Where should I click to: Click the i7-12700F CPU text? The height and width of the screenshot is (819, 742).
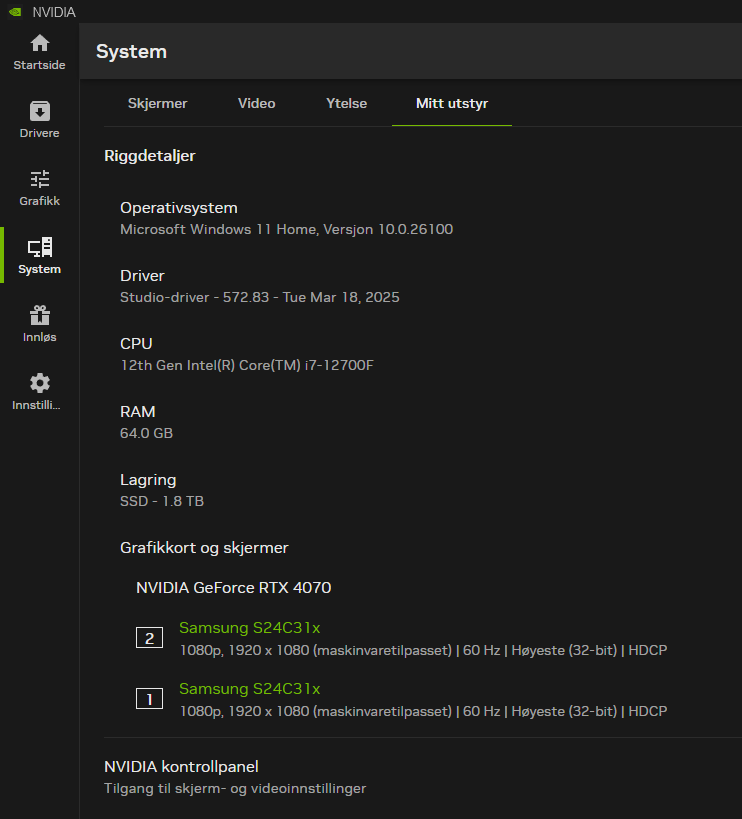247,365
